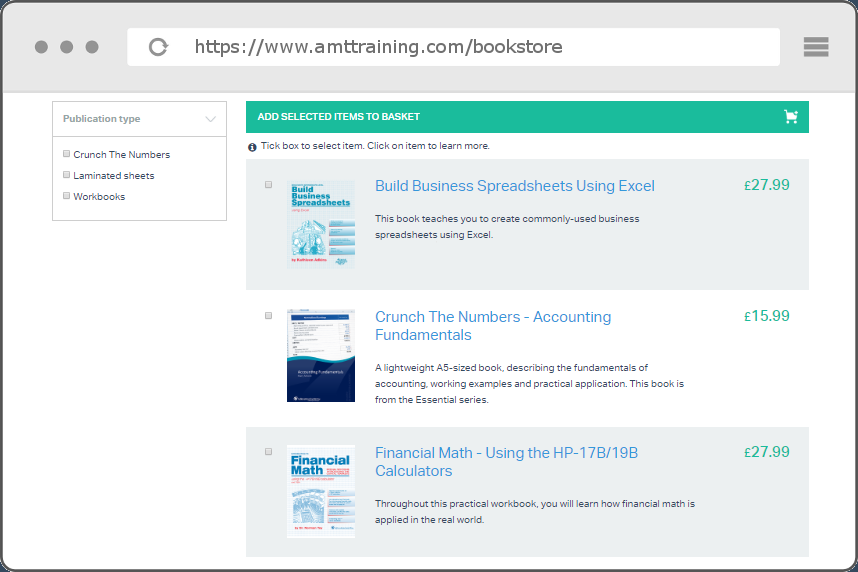Tick the Laminated sheets filter checkbox
This screenshot has width=858, height=572.
(67, 175)
